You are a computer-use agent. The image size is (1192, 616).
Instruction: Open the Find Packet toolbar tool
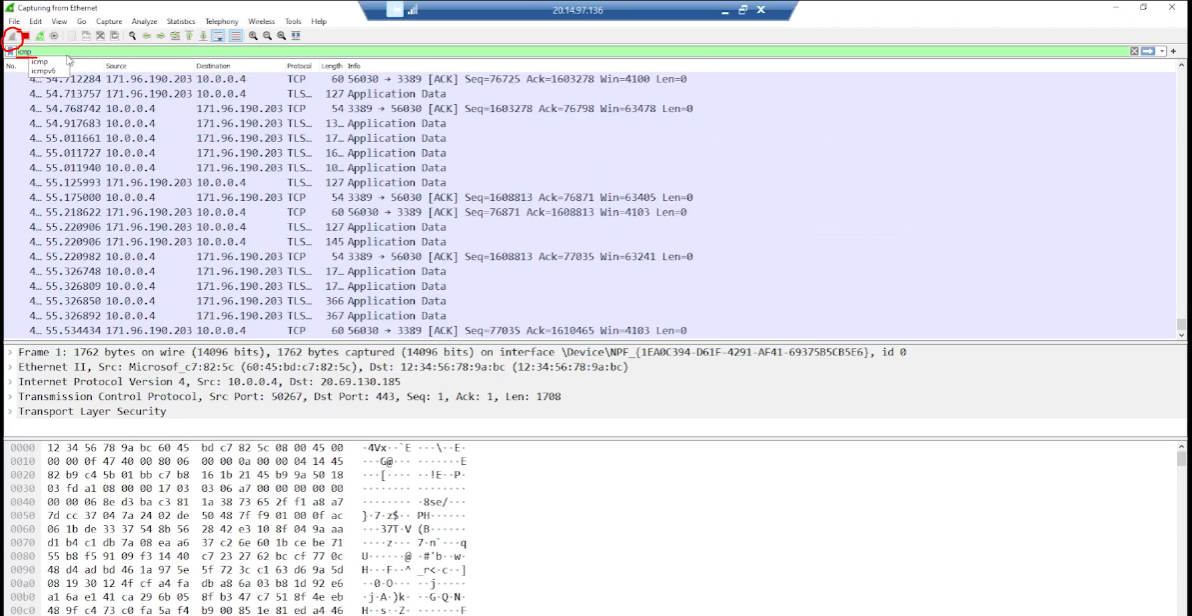click(x=131, y=35)
